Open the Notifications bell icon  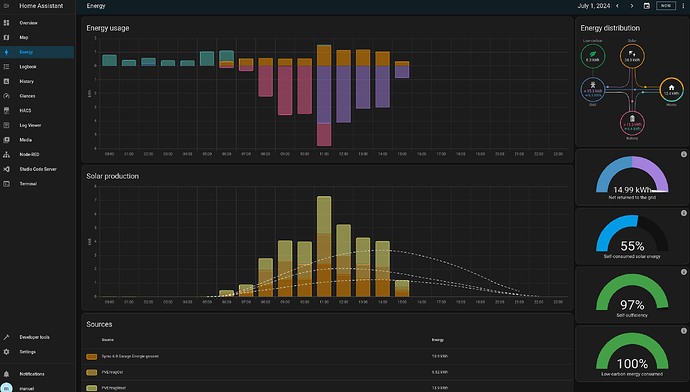point(6,374)
